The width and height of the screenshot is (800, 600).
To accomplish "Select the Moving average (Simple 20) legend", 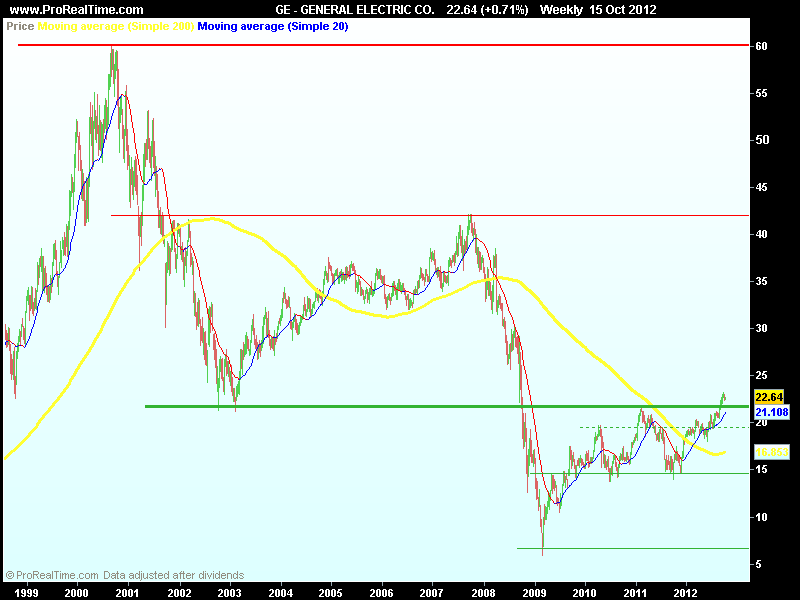I will (x=273, y=26).
